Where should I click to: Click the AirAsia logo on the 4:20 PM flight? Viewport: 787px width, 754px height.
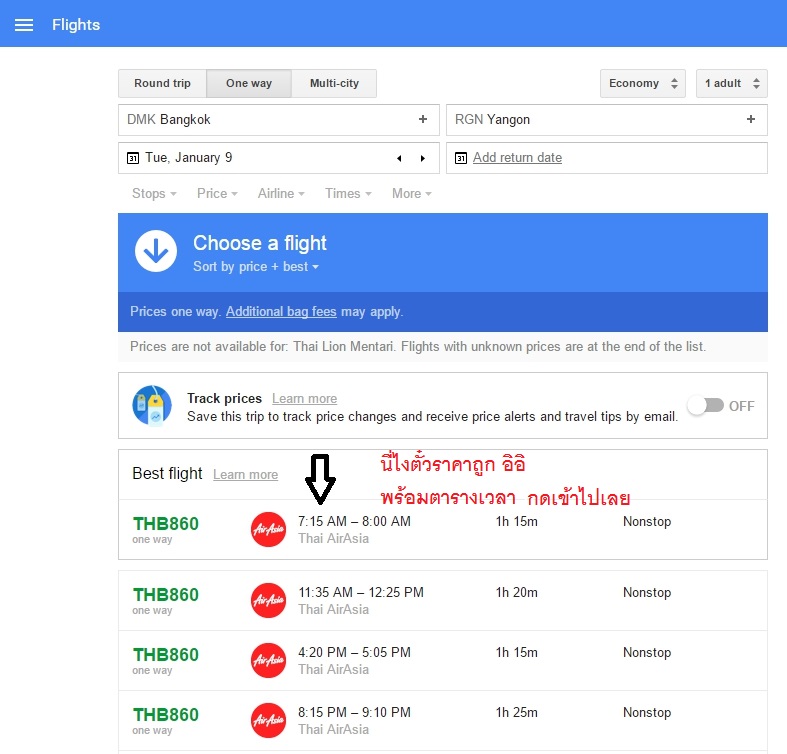tap(268, 660)
